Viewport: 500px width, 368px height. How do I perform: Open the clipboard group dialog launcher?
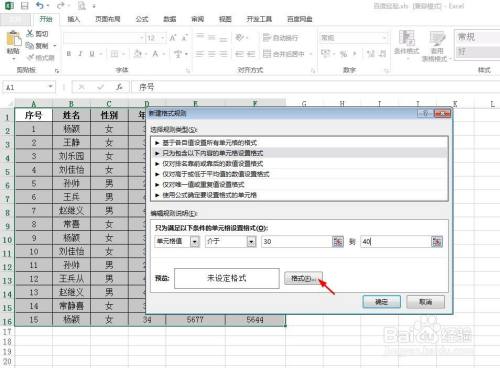click(x=57, y=71)
